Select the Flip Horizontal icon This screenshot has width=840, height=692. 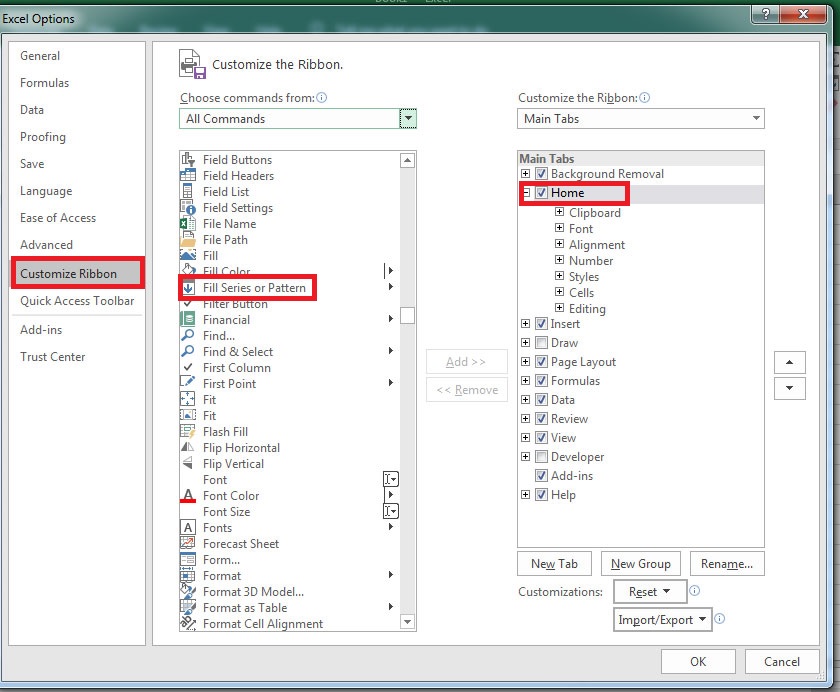coord(188,448)
